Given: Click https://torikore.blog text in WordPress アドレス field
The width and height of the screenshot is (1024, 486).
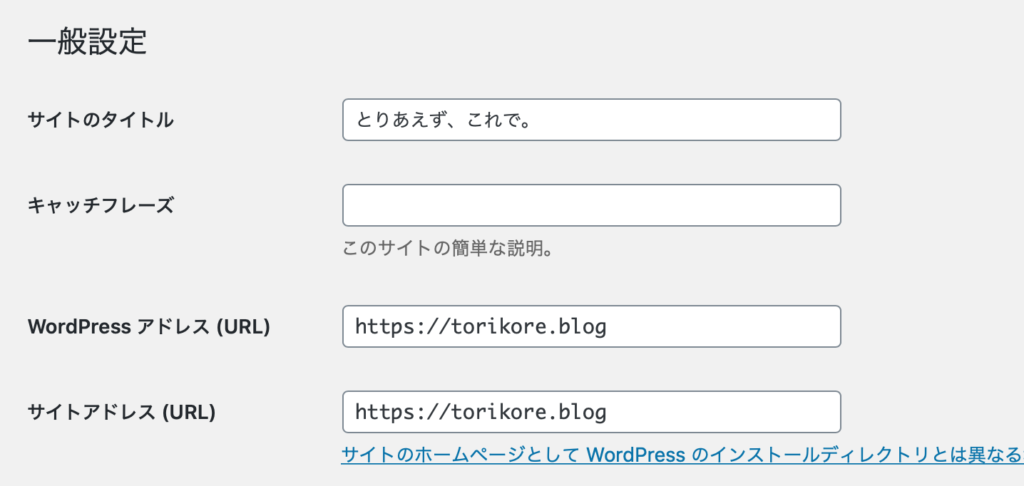Looking at the screenshot, I should [x=481, y=327].
